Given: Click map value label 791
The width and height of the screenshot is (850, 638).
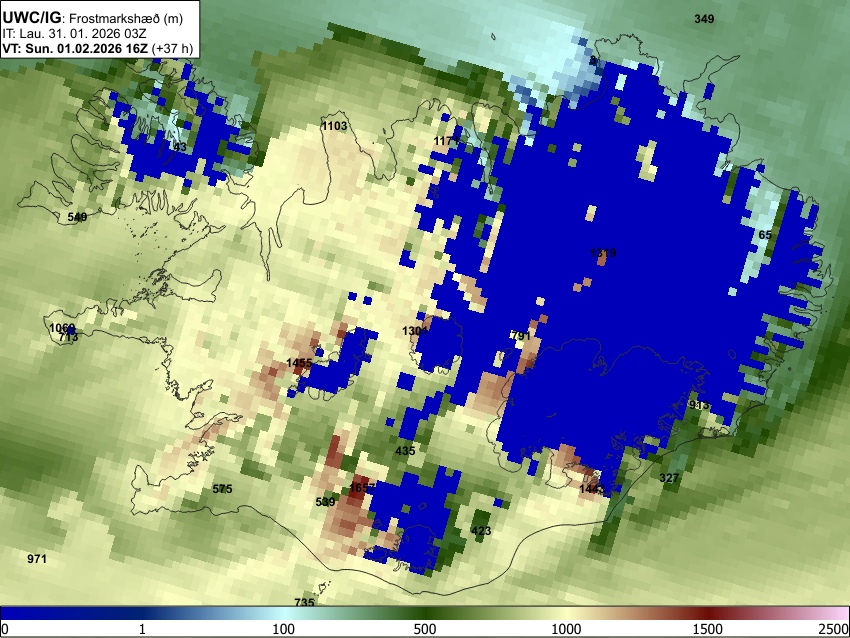Looking at the screenshot, I should (520, 336).
